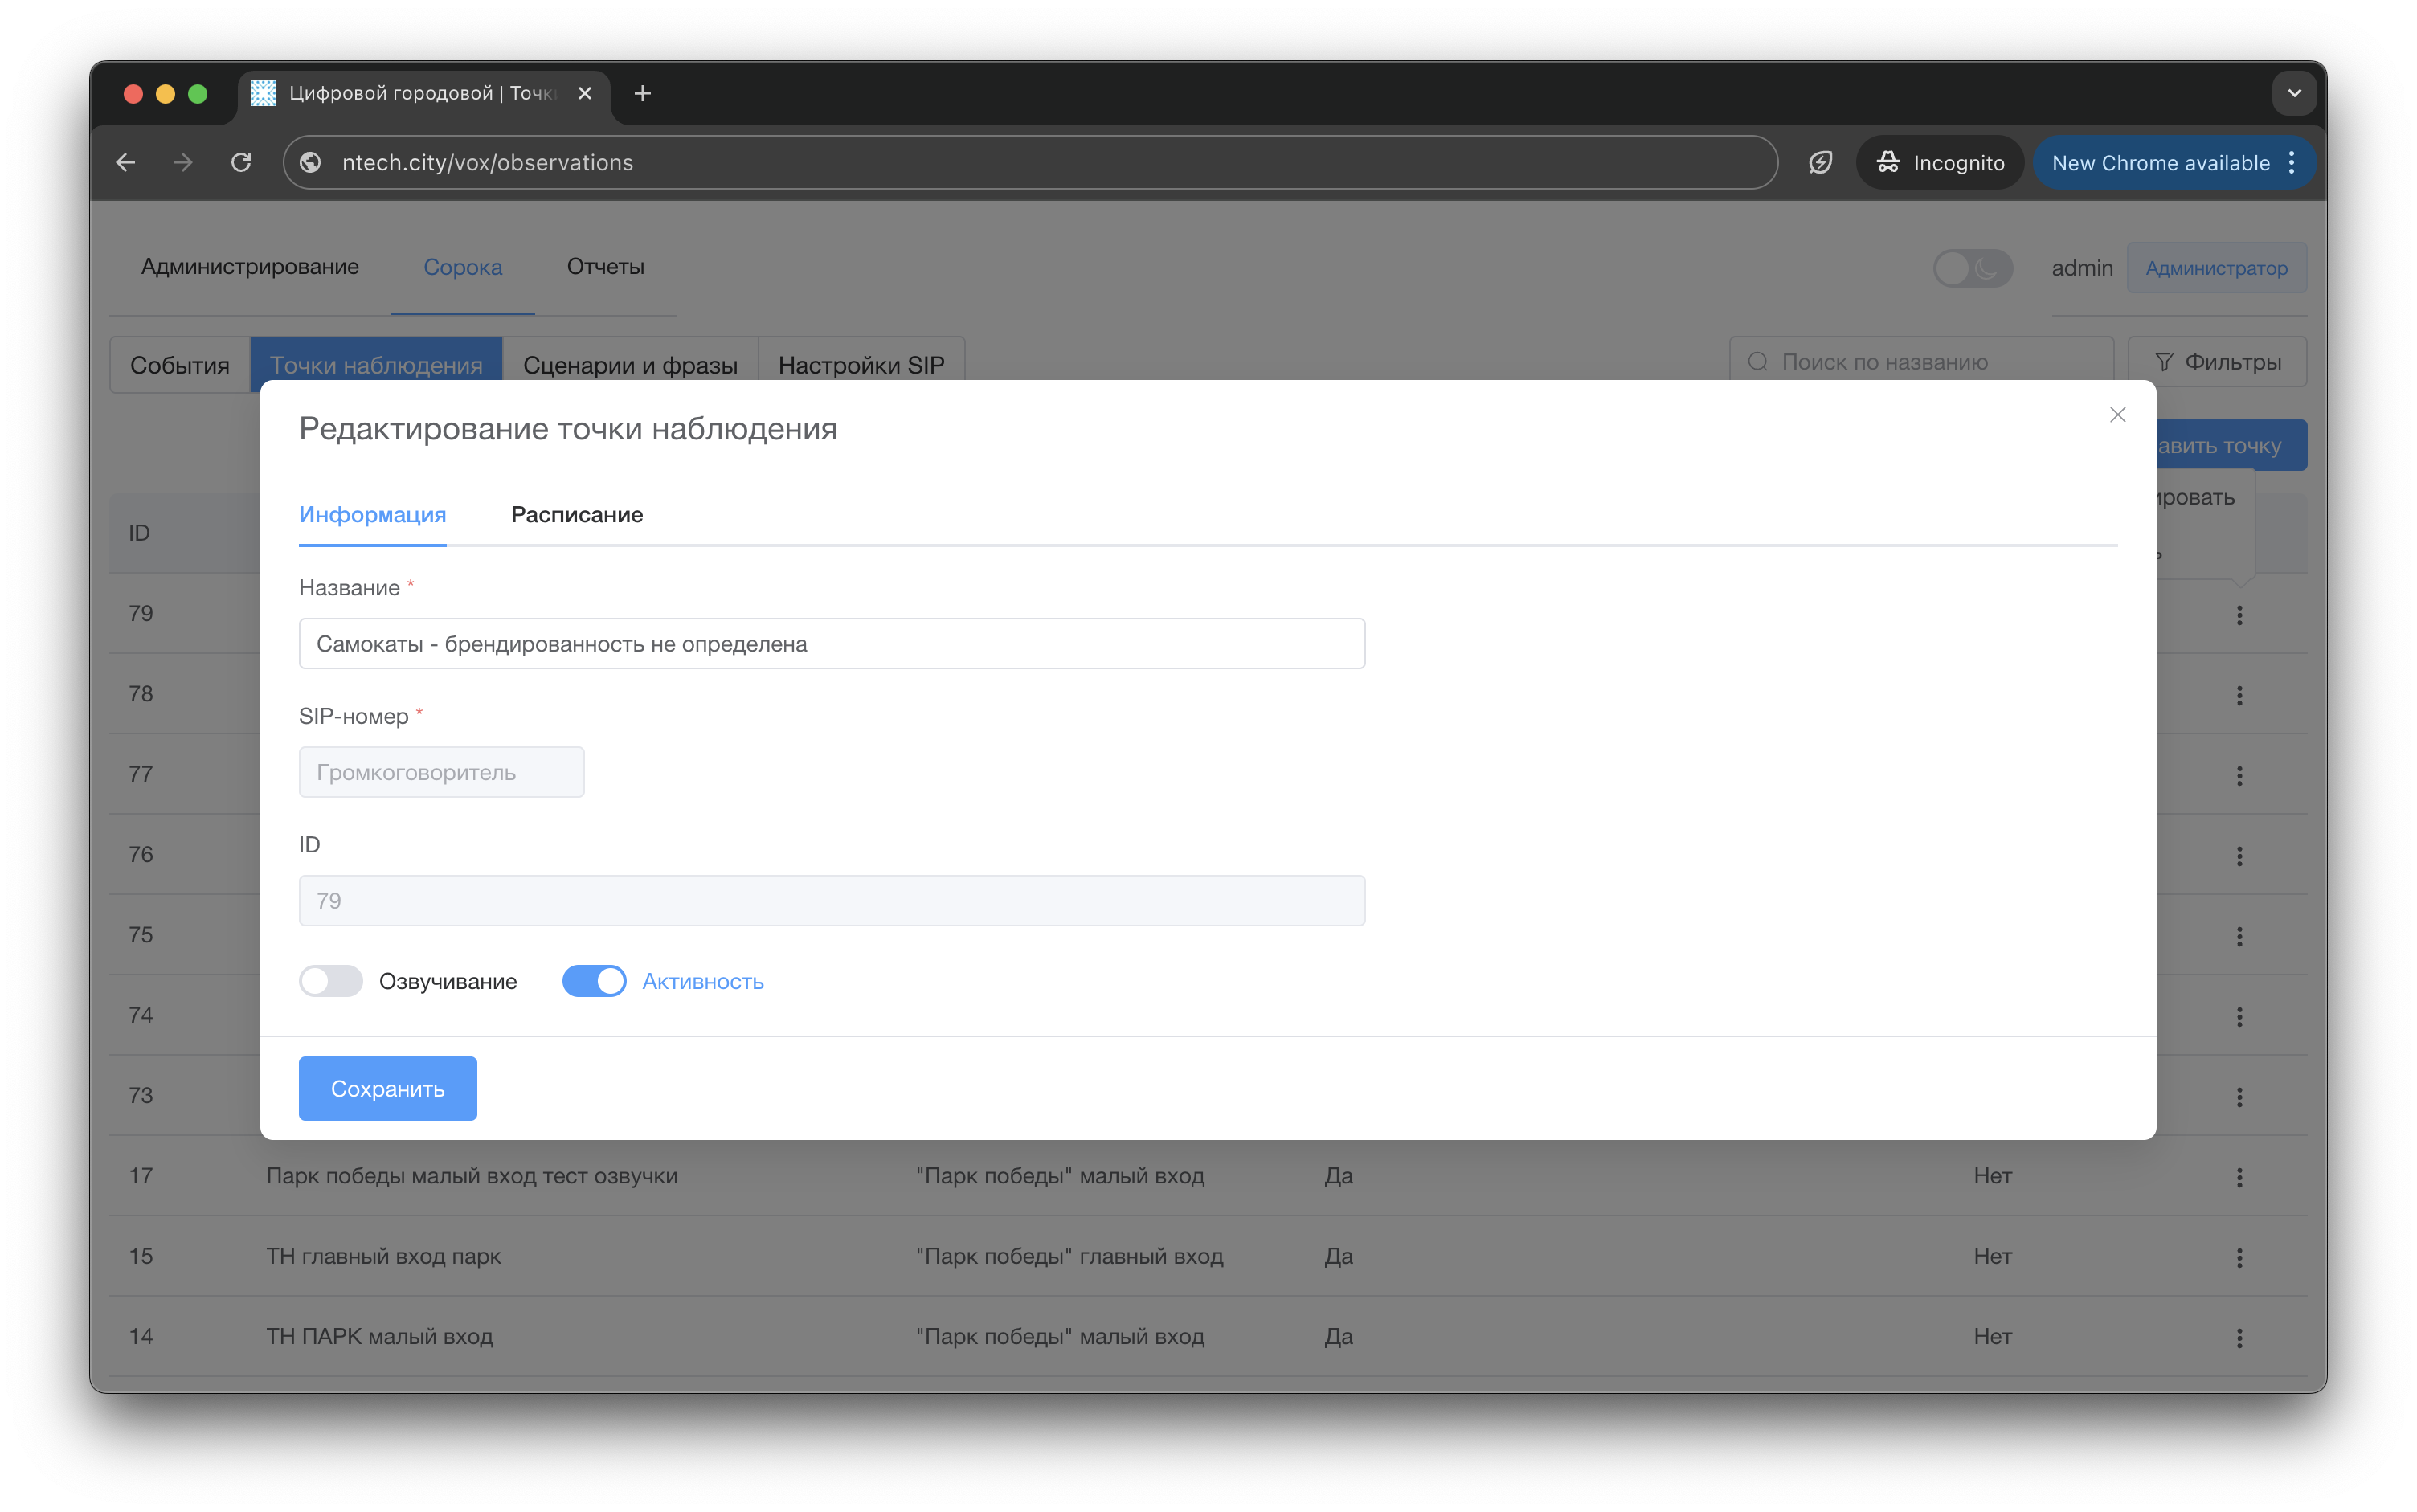Reload the page with the refresh icon
The image size is (2417, 1512).
click(x=241, y=162)
